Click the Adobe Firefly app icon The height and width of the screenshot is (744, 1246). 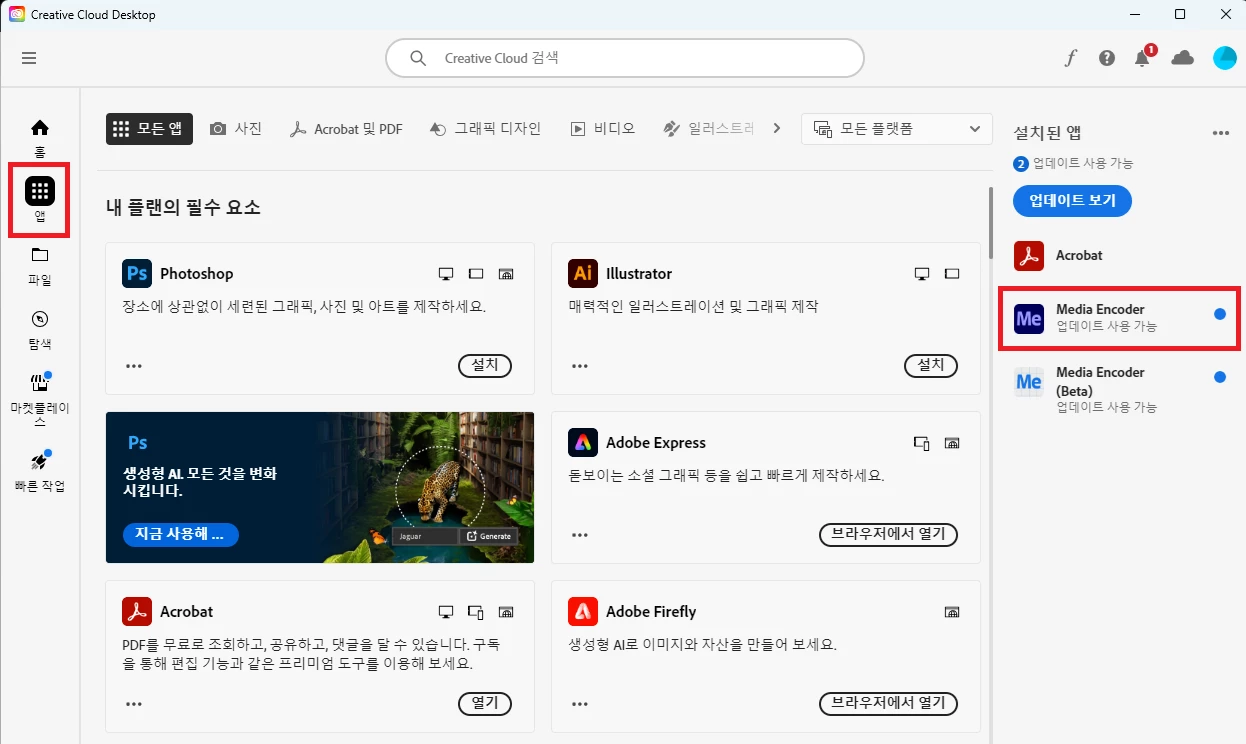pos(583,612)
